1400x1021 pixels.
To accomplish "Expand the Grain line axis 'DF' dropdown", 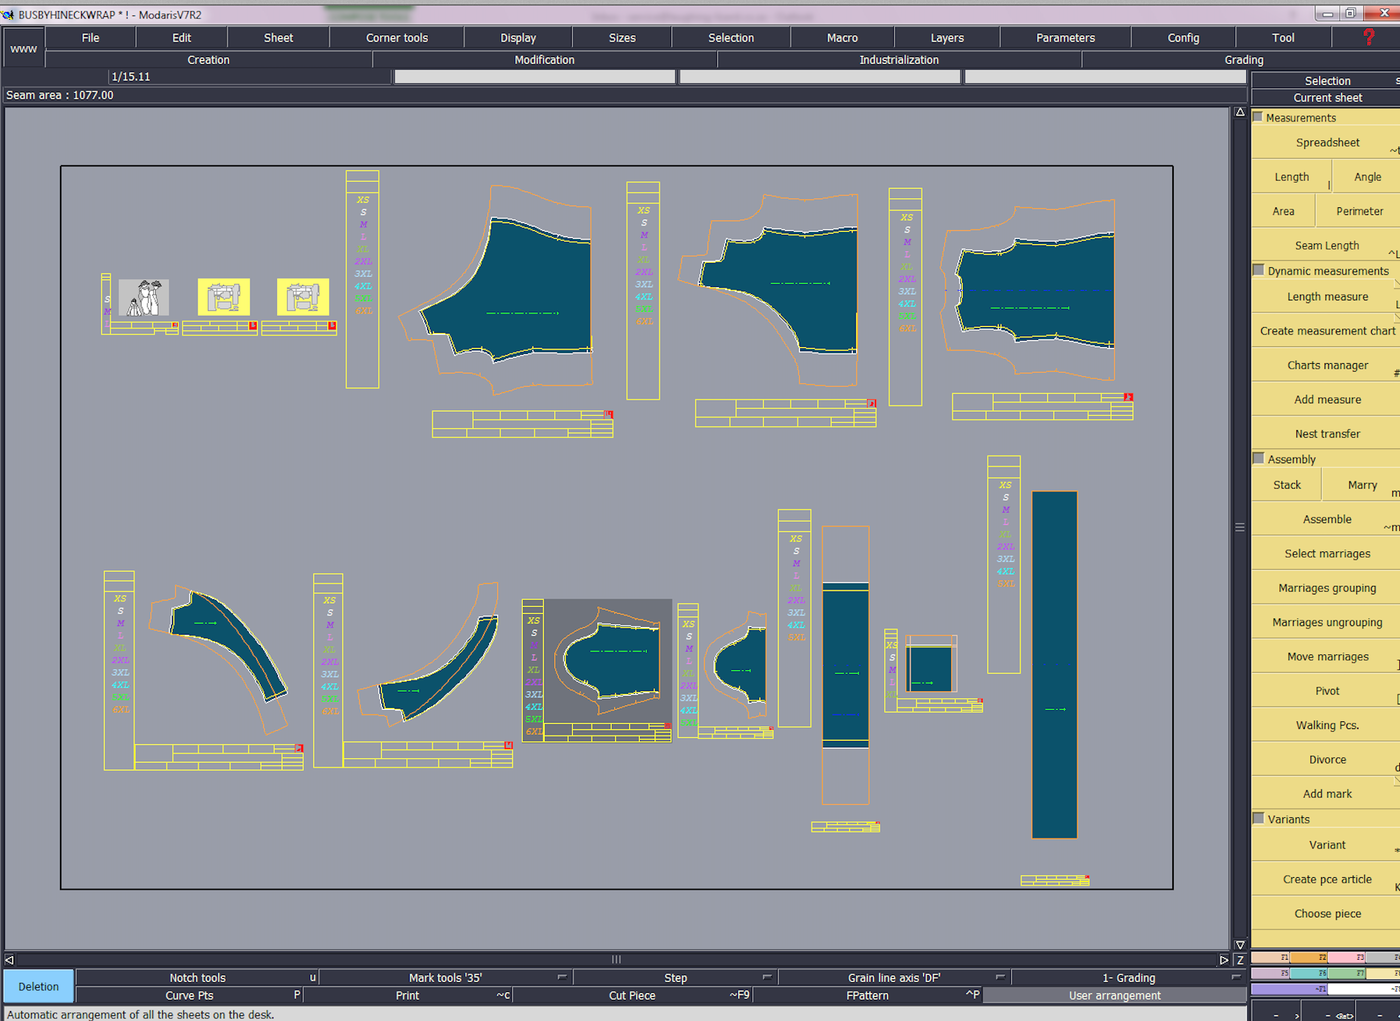I will (999, 978).
